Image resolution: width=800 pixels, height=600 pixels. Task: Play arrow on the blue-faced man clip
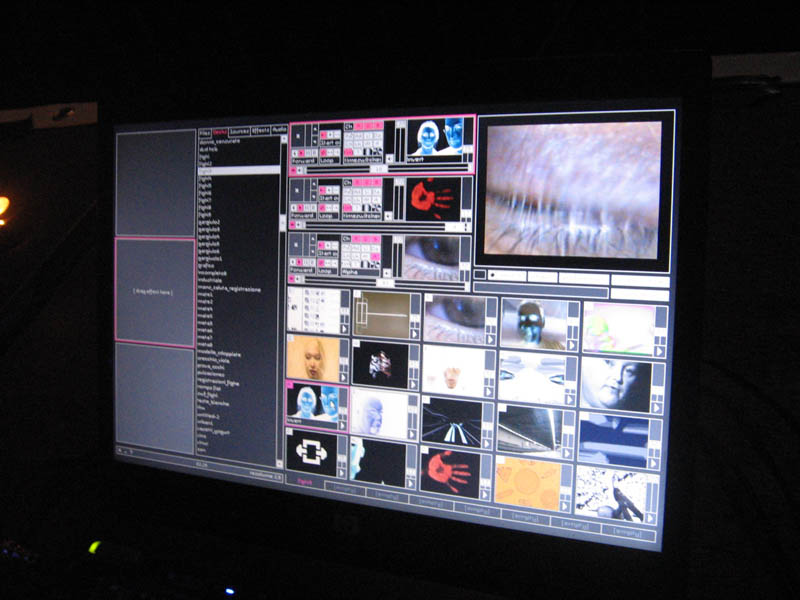[572, 345]
